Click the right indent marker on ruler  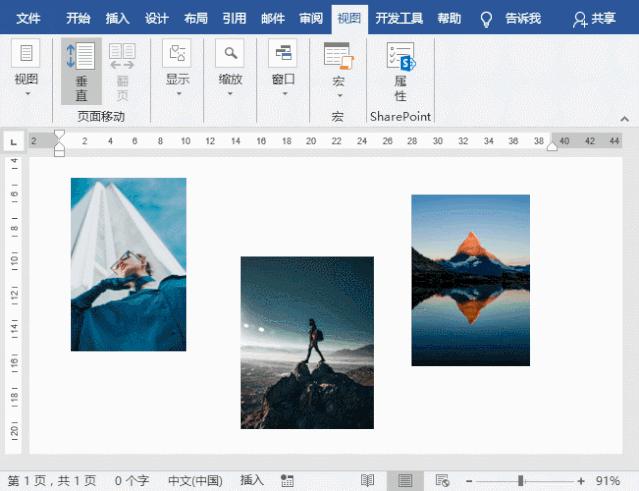click(x=552, y=146)
